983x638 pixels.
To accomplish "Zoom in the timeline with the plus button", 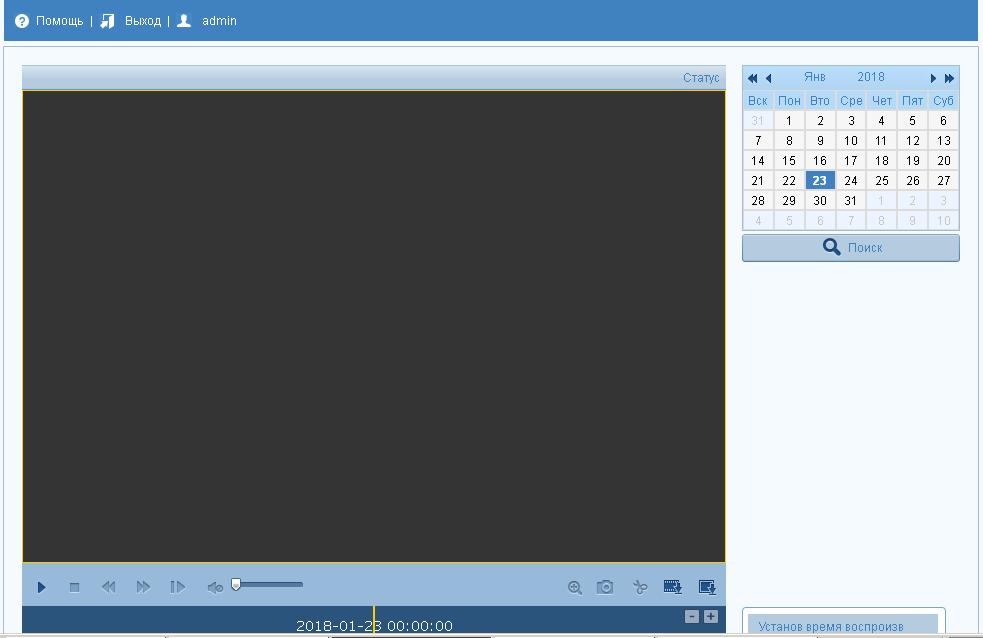I will pyautogui.click(x=711, y=617).
